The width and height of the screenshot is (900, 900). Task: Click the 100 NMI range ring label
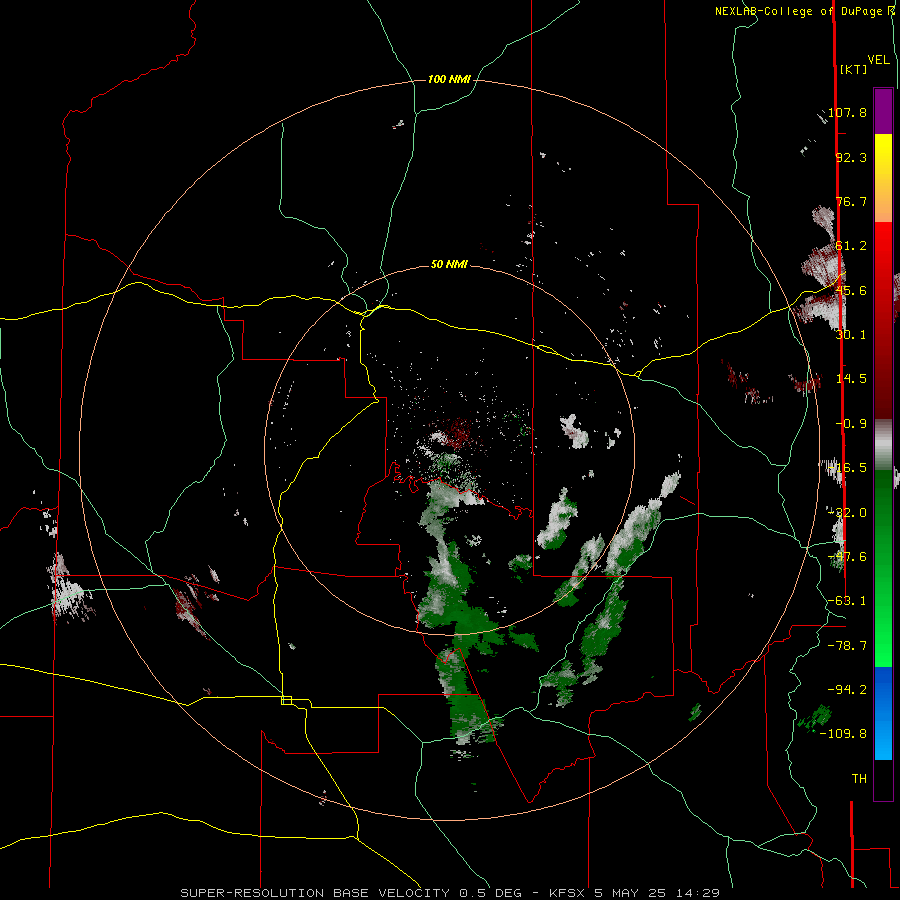(449, 79)
